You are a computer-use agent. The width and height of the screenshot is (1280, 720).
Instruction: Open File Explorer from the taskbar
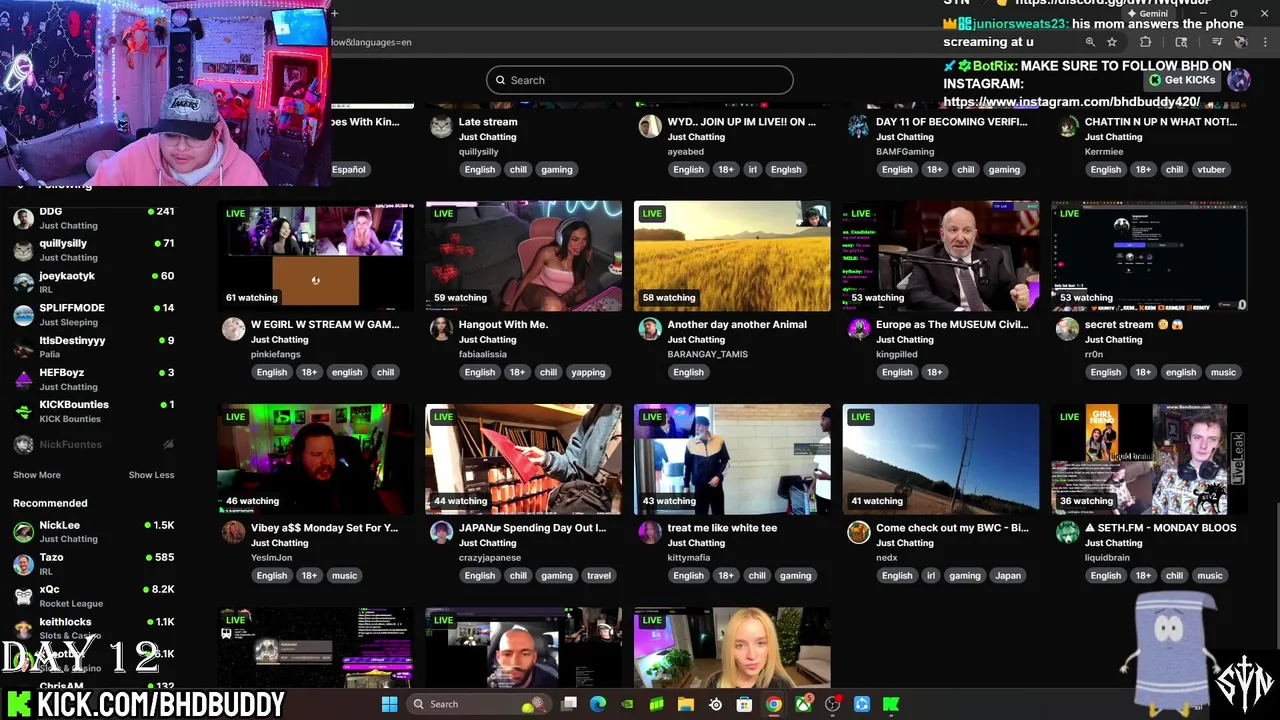click(686, 704)
